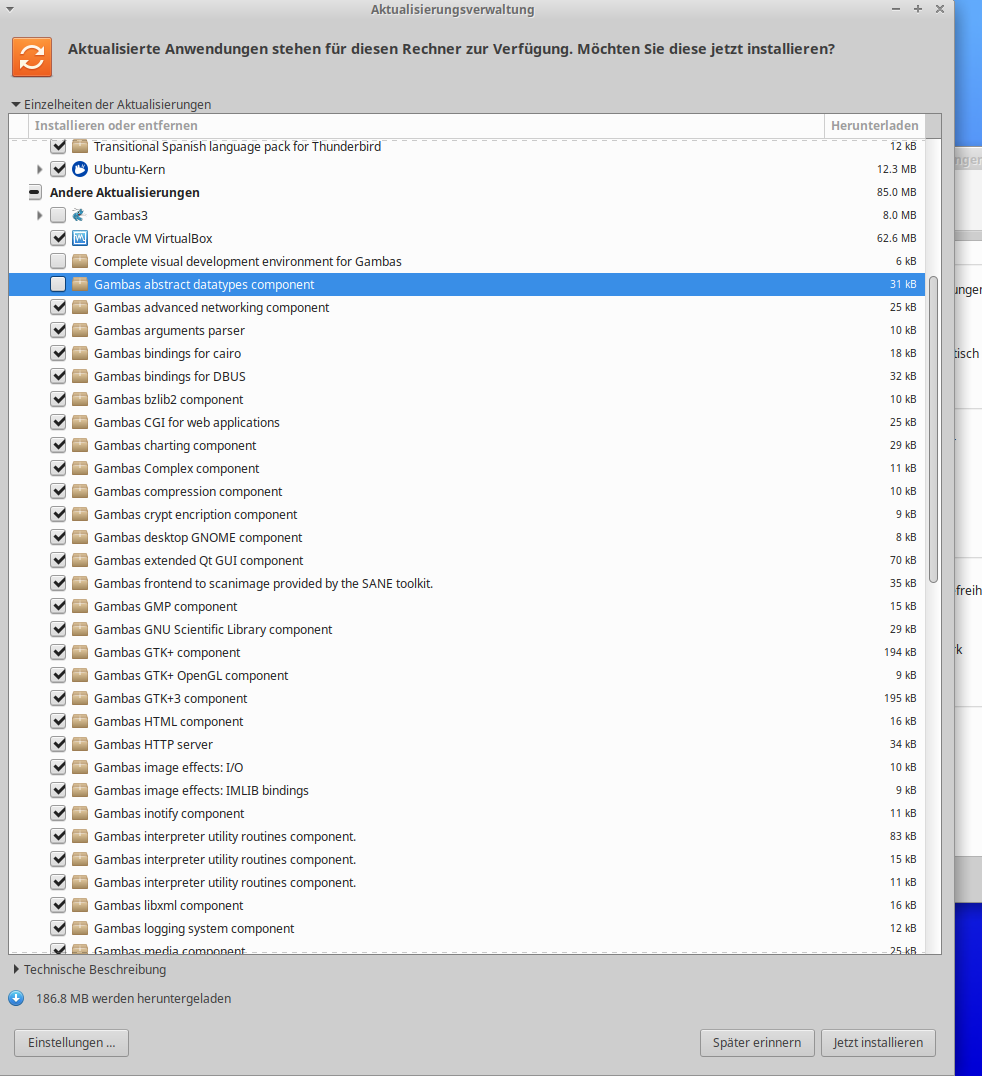
Task: Click the vertical scrollbar of the update list
Action: click(933, 430)
